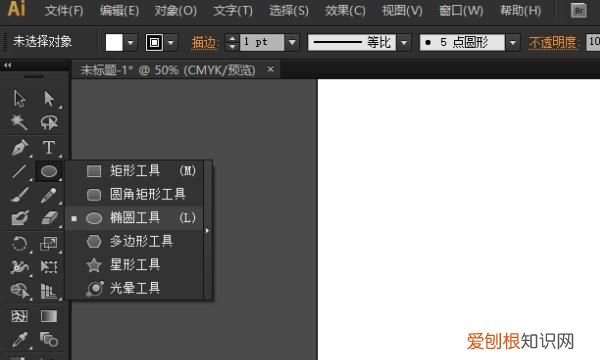Open stroke weight dropdown list
Image resolution: width=600 pixels, height=360 pixels.
[x=292, y=42]
